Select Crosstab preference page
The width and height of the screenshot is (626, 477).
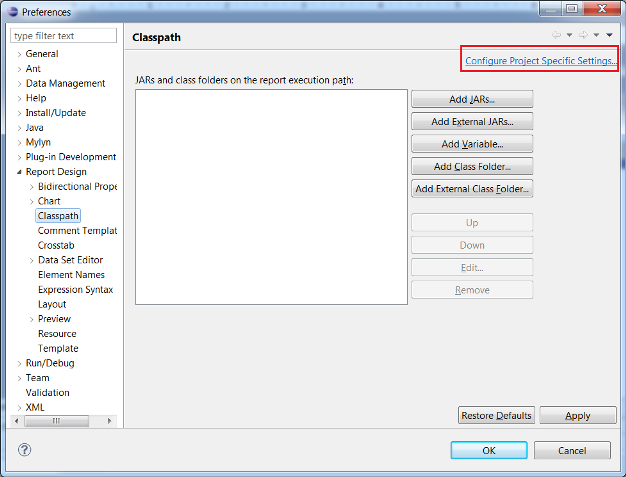[56, 245]
